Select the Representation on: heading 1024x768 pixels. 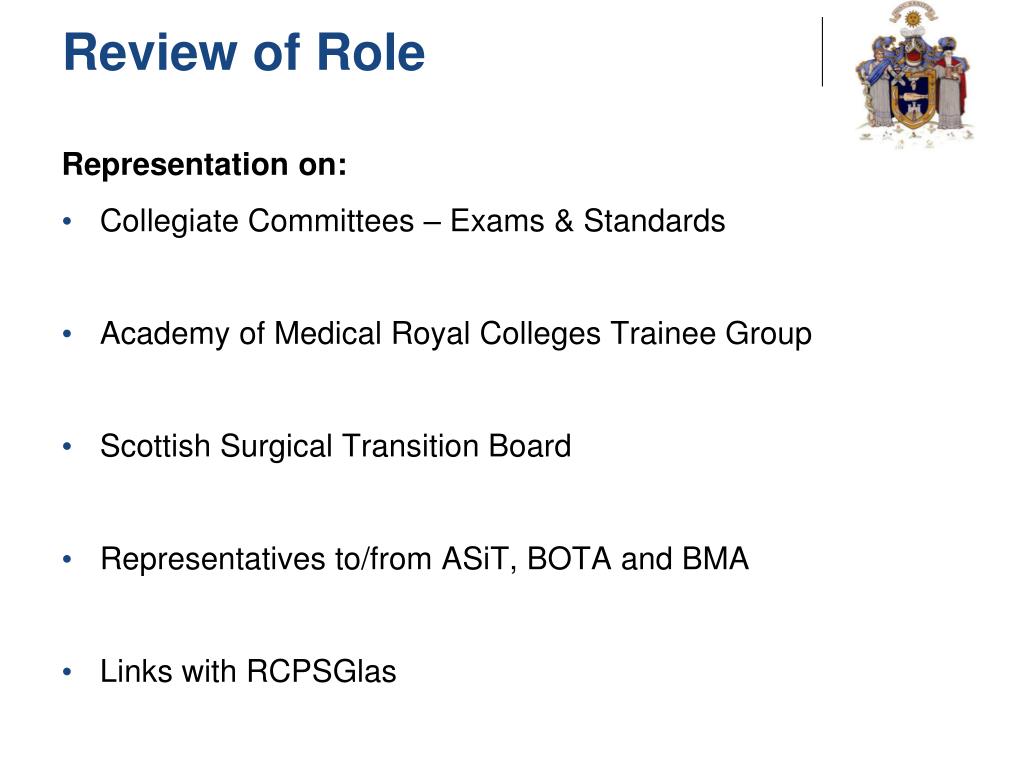pos(204,164)
